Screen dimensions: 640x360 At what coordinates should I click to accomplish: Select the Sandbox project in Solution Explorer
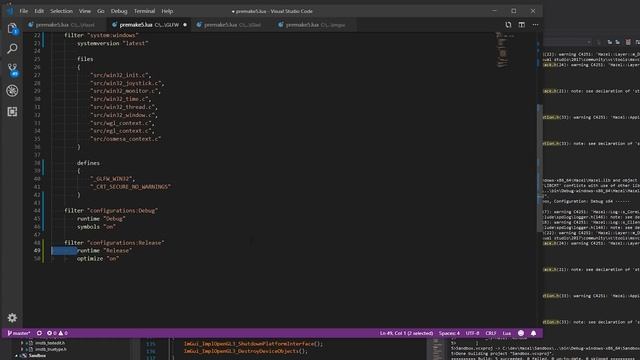37,356
